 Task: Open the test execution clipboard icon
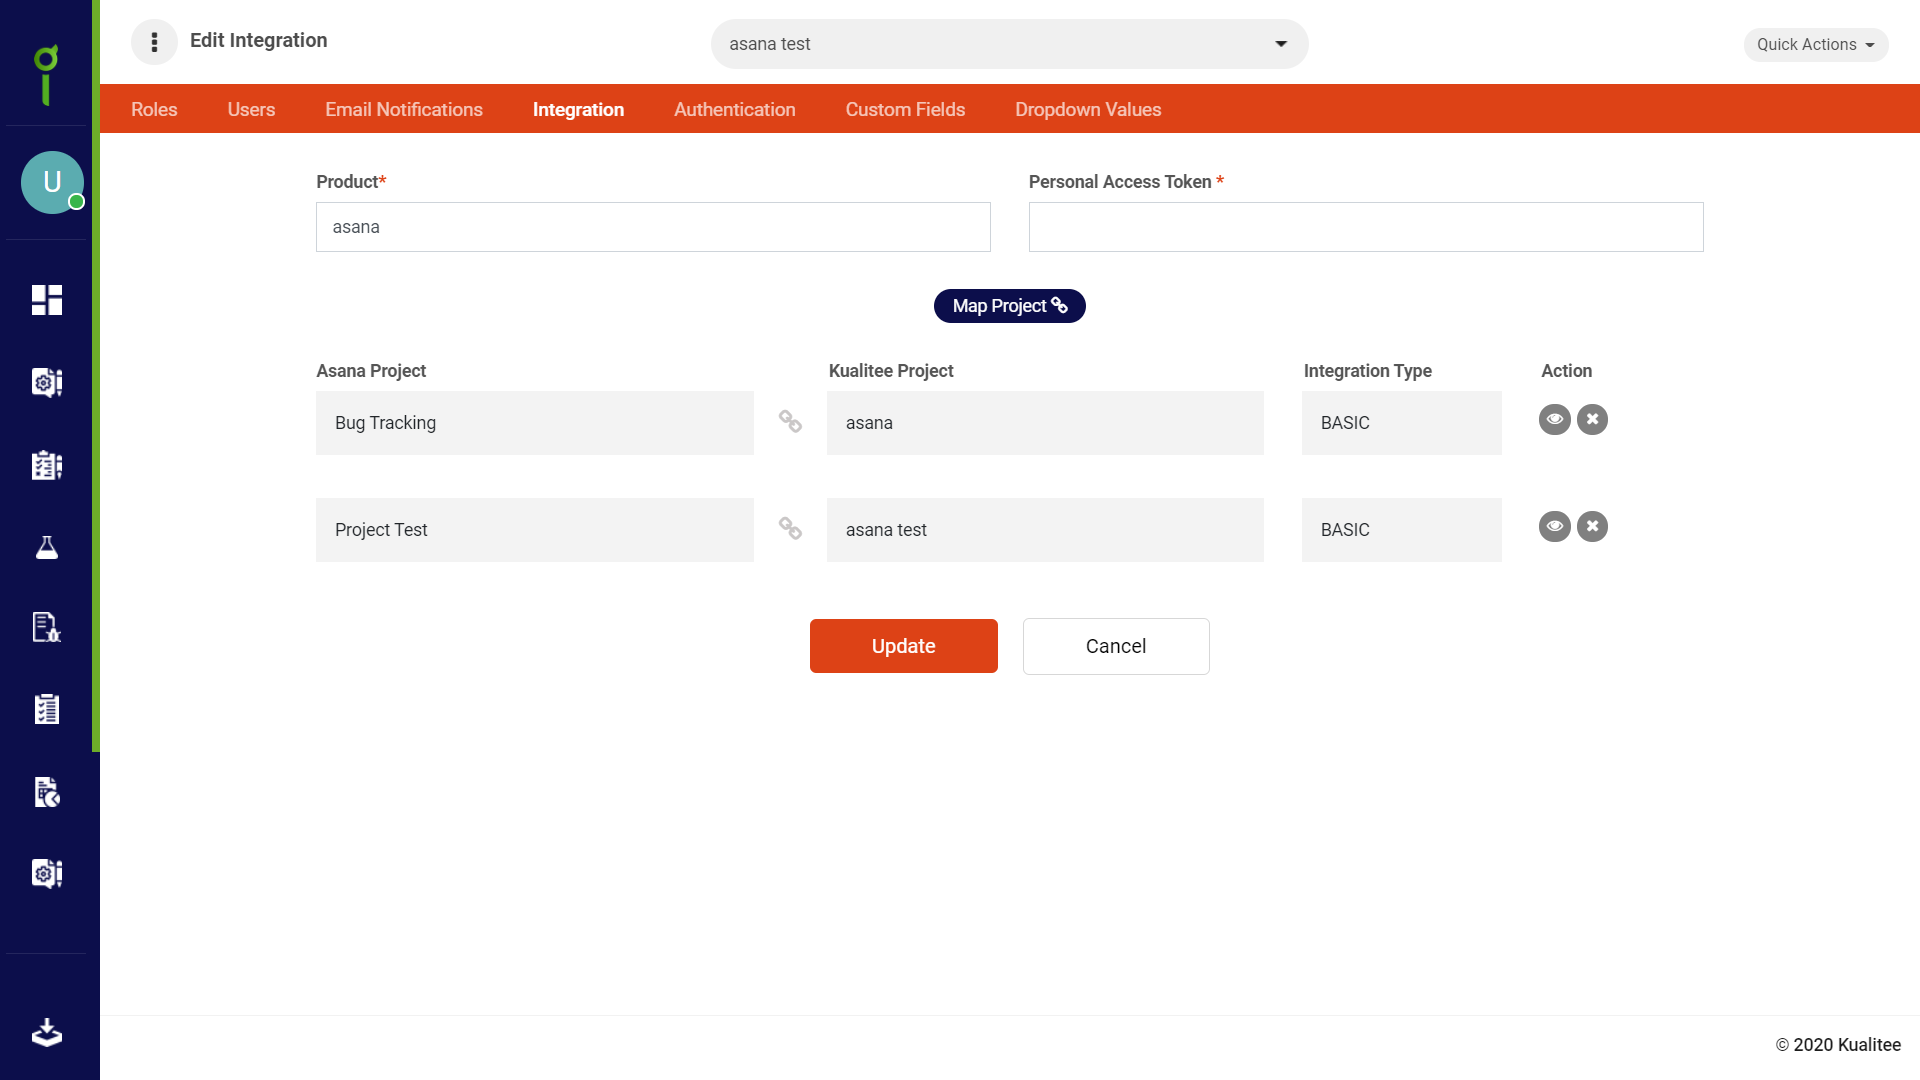(x=47, y=709)
